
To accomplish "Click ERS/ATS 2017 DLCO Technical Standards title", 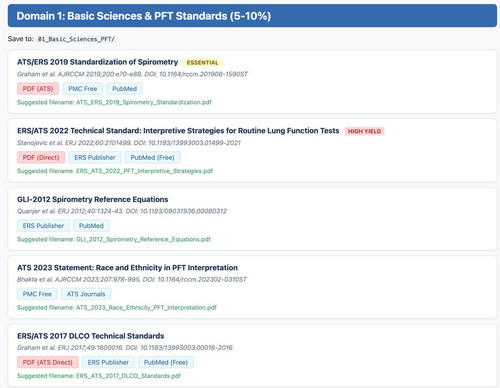I will pyautogui.click(x=91, y=336).
